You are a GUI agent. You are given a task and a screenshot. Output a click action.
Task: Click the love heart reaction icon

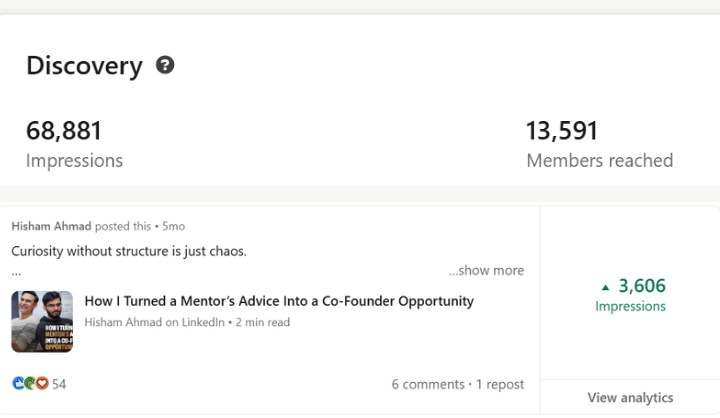pyautogui.click(x=42, y=383)
